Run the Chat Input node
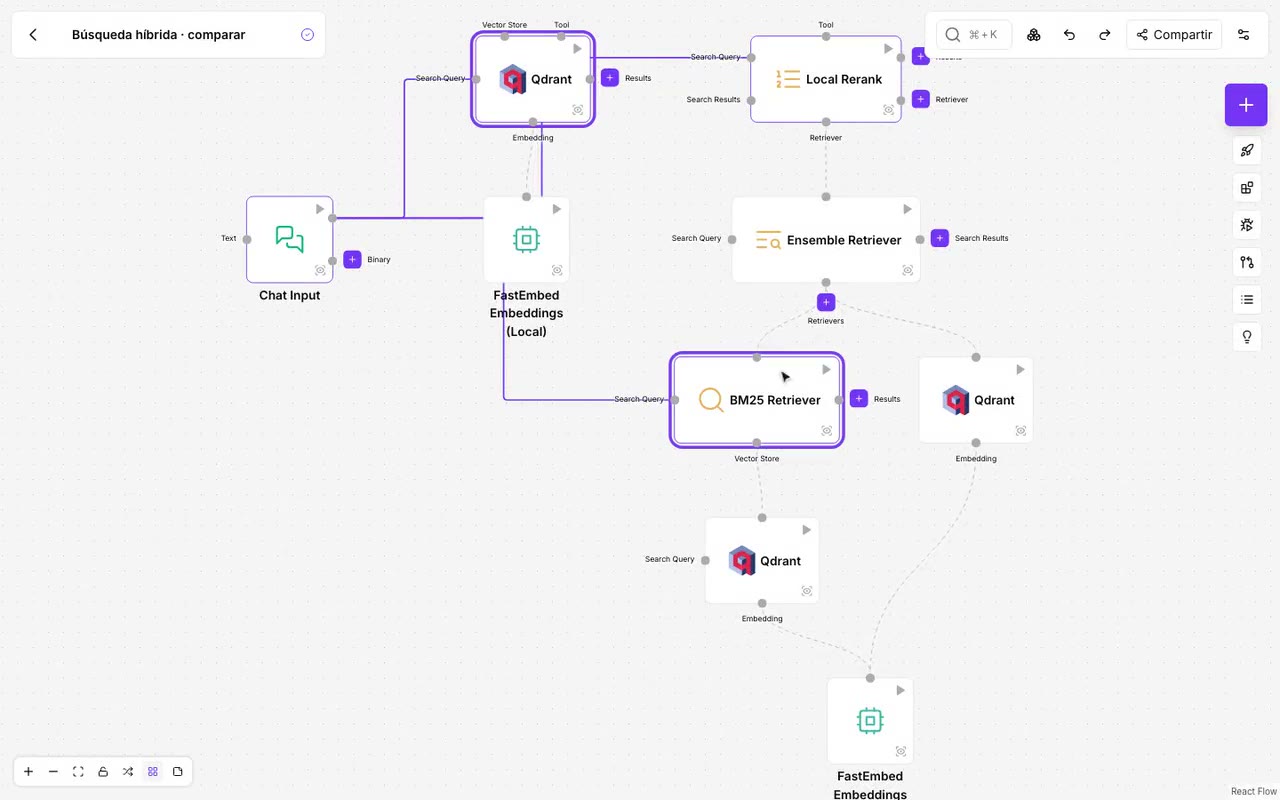 point(320,210)
